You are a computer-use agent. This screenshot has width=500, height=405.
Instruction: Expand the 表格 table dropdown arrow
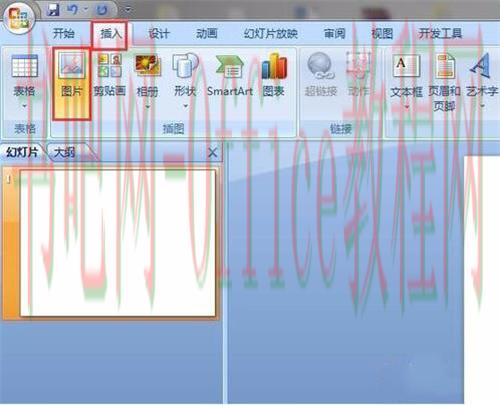[24, 106]
